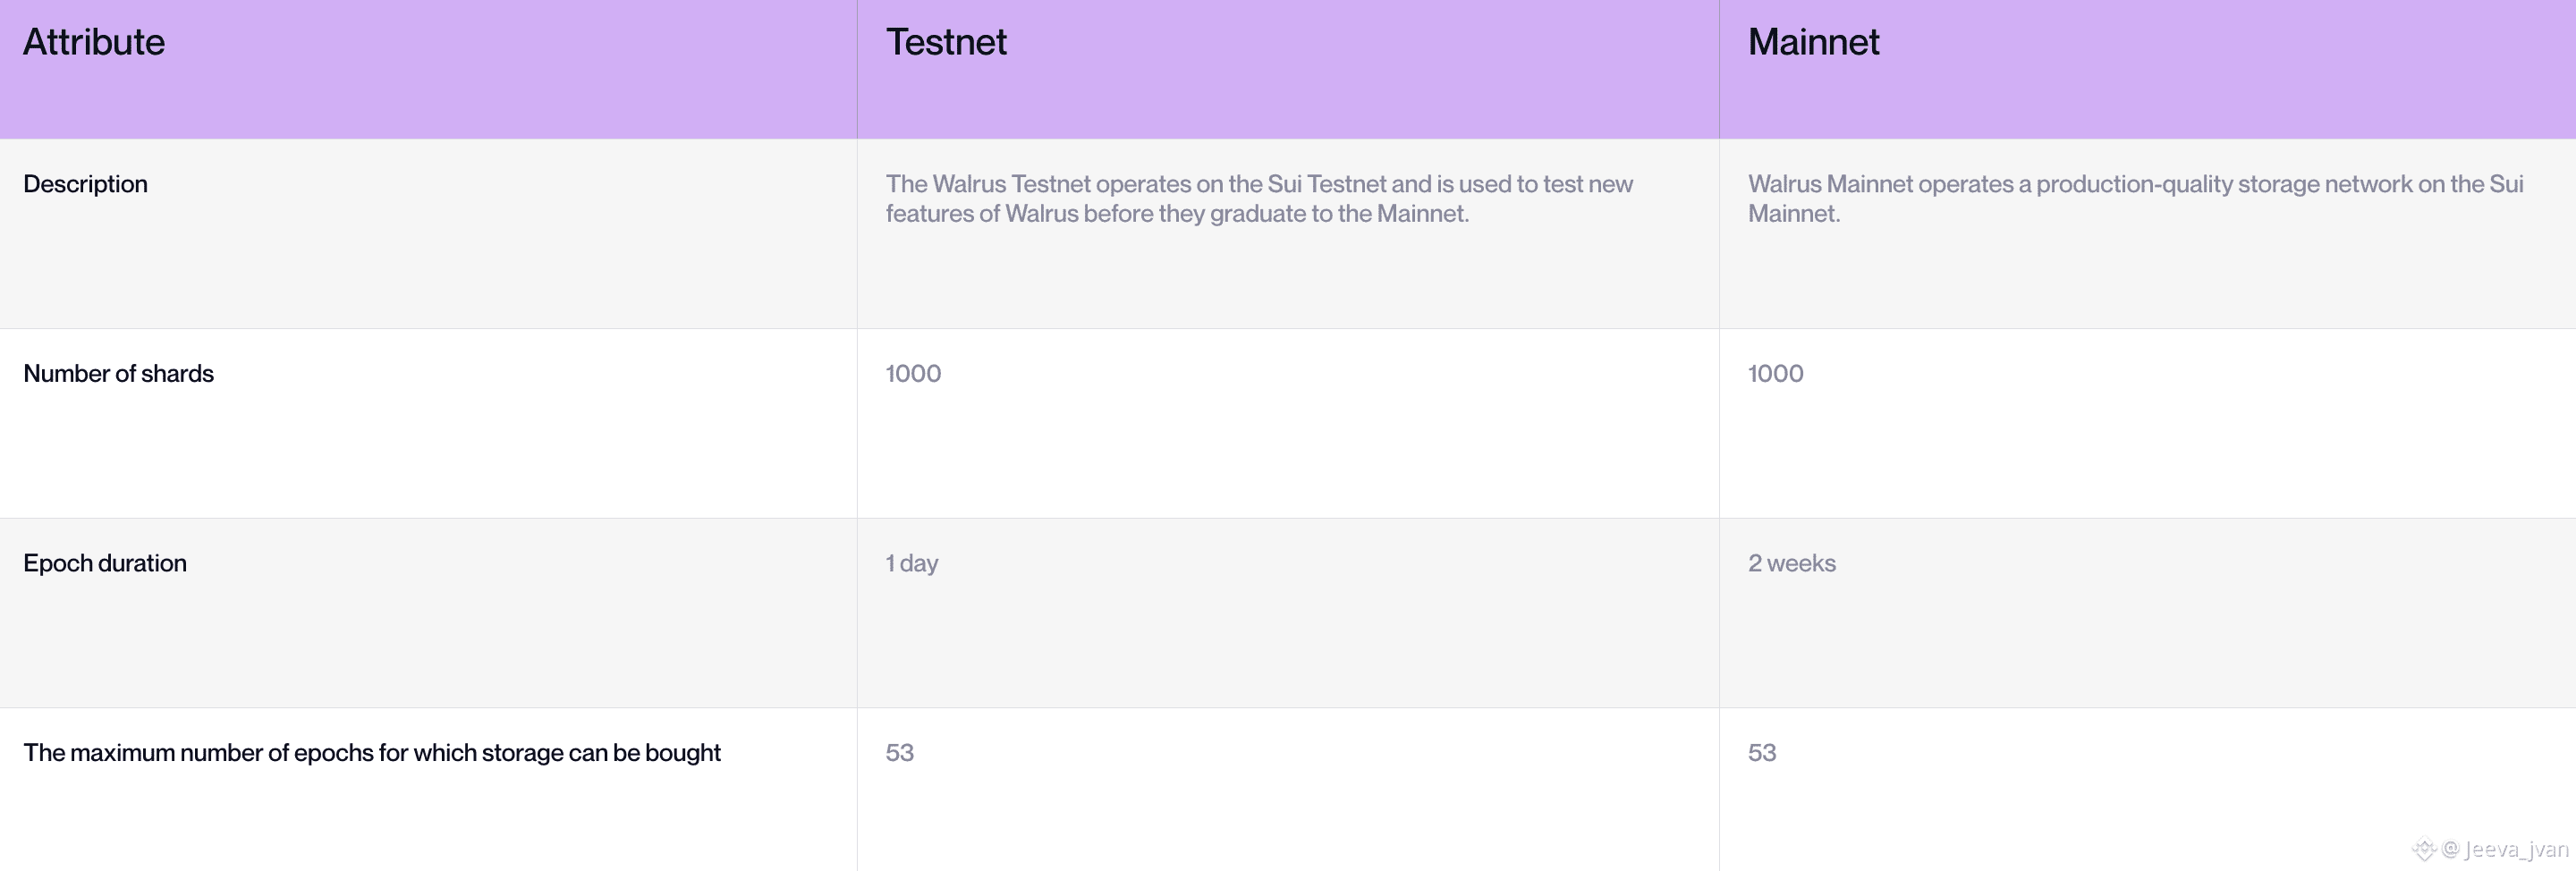Screen dimensions: 2576x871
Task: Click the Number of shards row label
Action: pyautogui.click(x=118, y=374)
